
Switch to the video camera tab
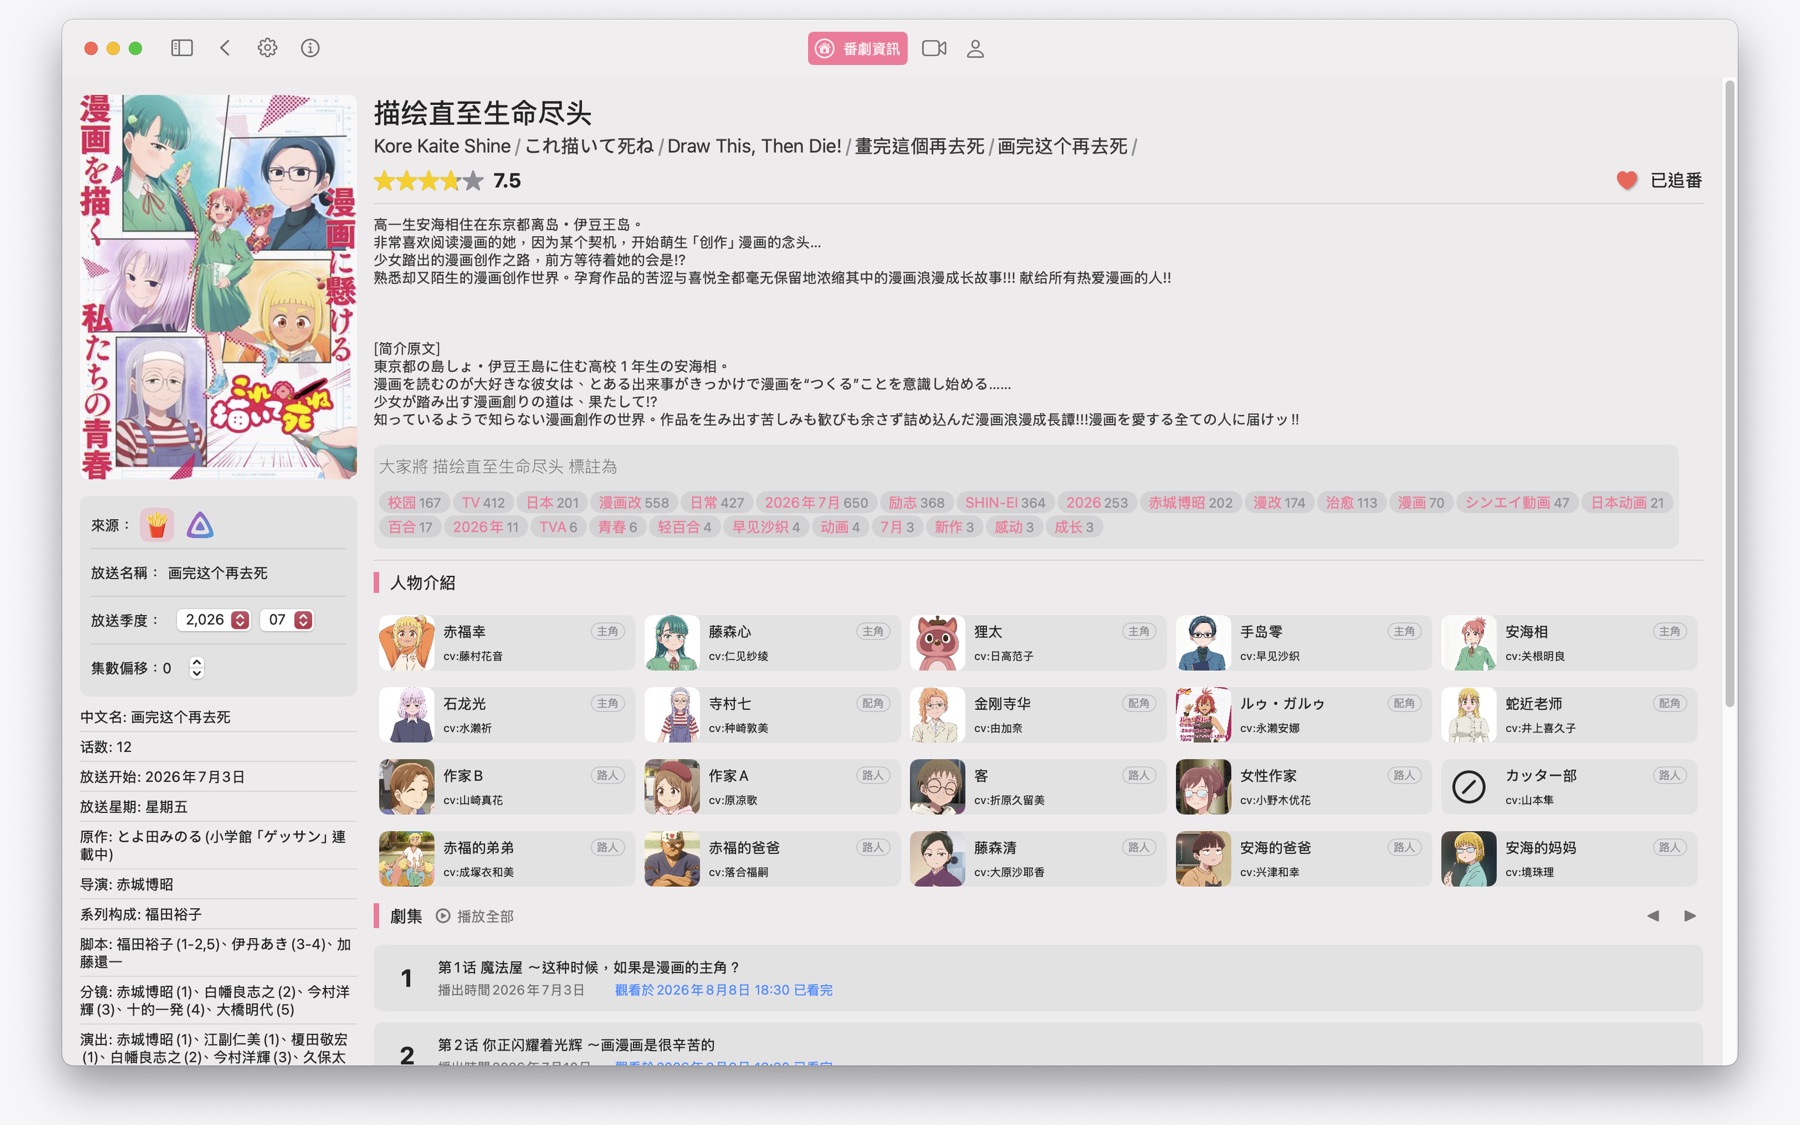934,48
